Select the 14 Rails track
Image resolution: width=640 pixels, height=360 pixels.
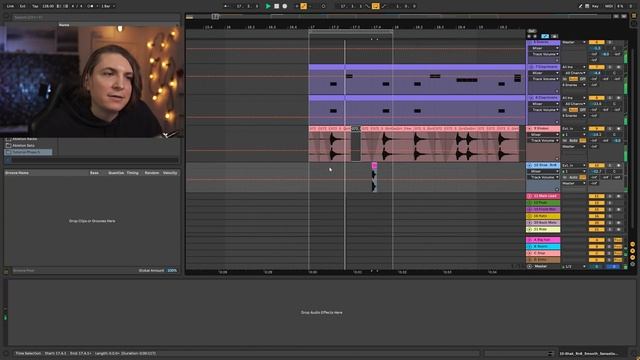(543, 216)
